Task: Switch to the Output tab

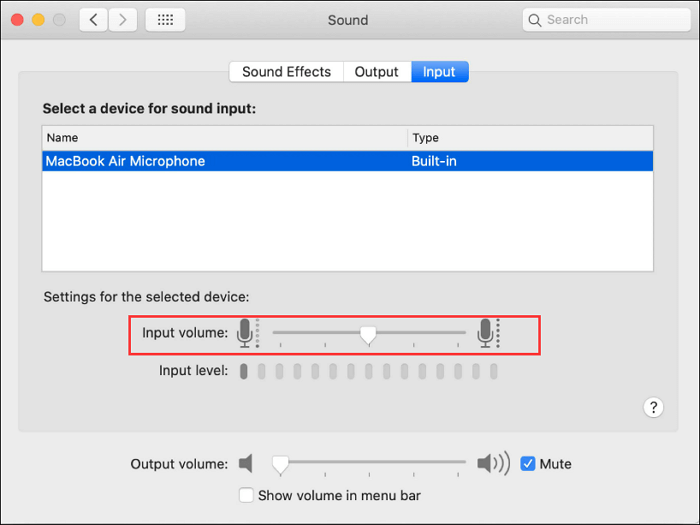Action: click(x=377, y=72)
